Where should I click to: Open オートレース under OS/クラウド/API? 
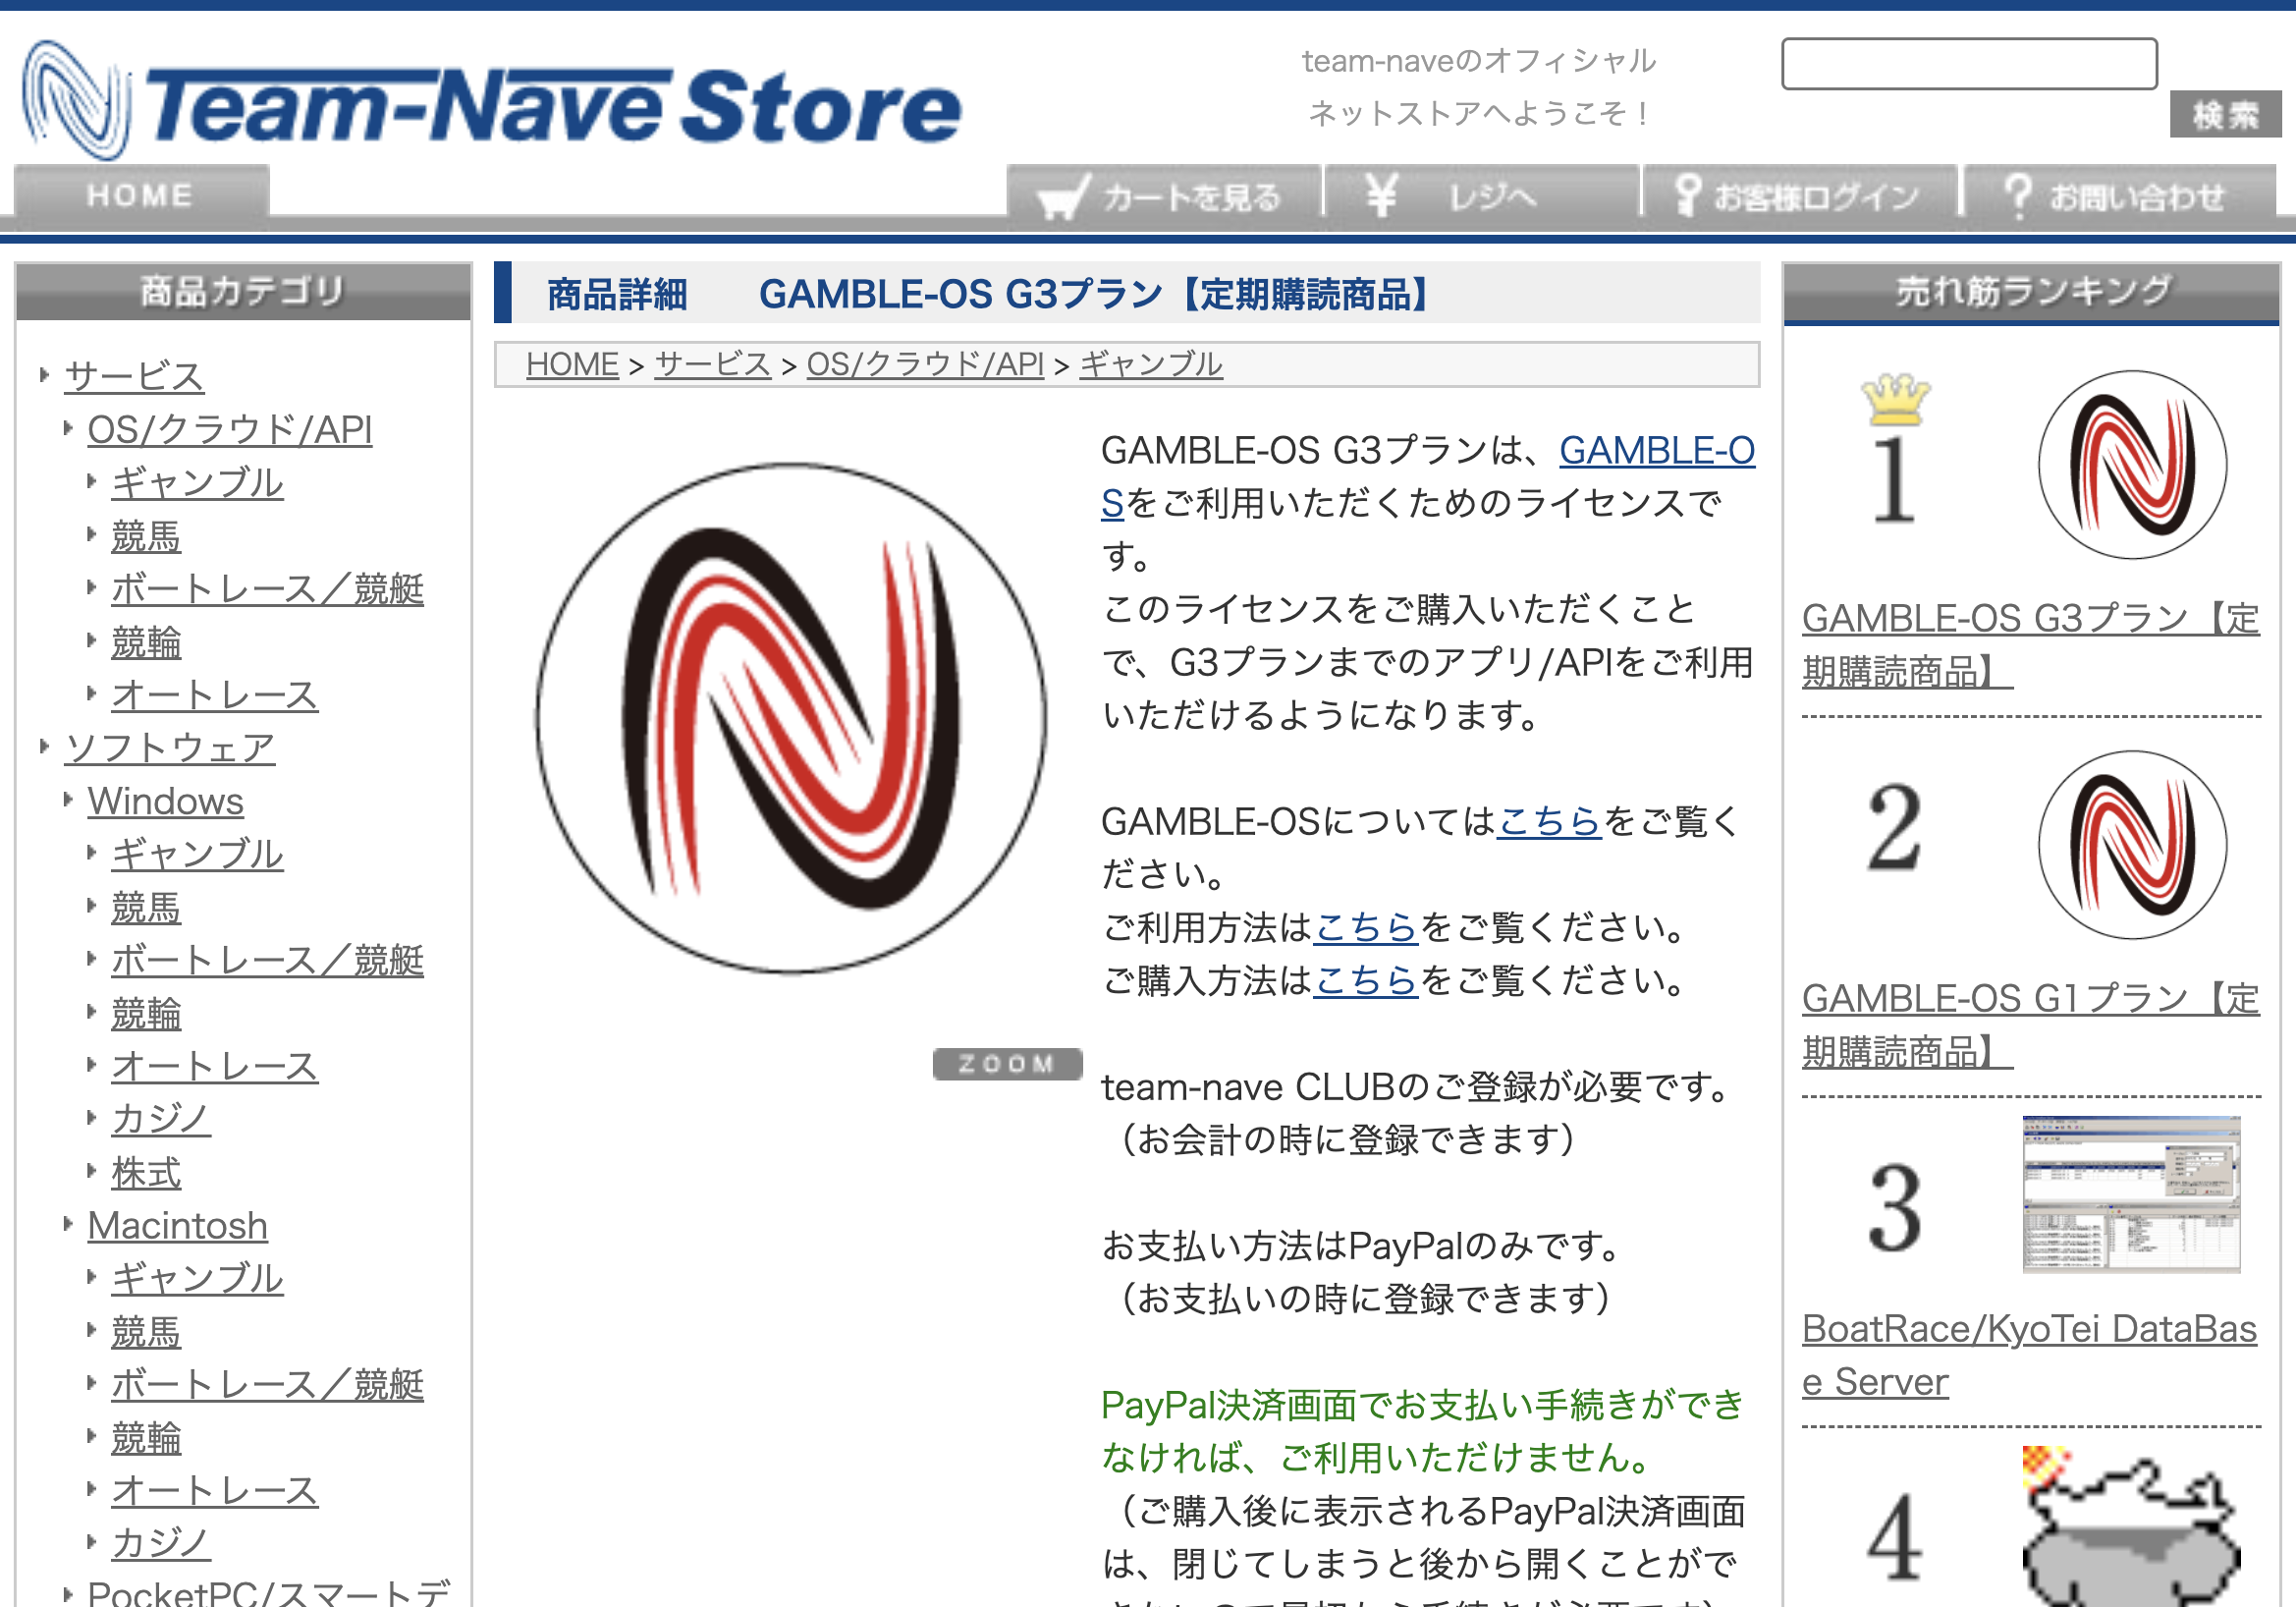214,695
